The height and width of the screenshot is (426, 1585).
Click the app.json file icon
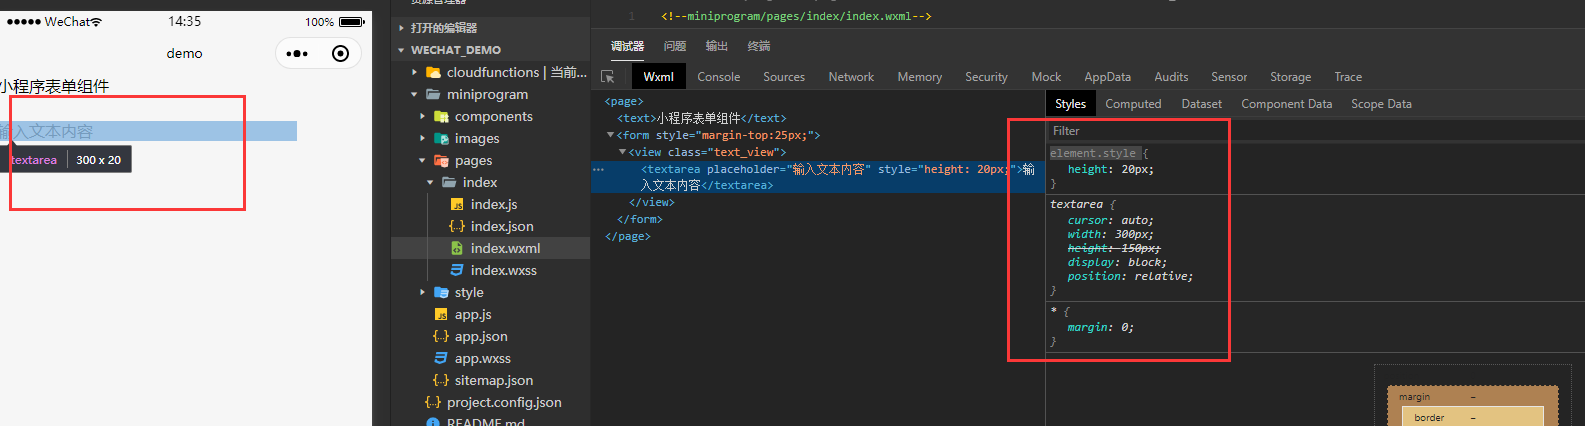pyautogui.click(x=441, y=336)
